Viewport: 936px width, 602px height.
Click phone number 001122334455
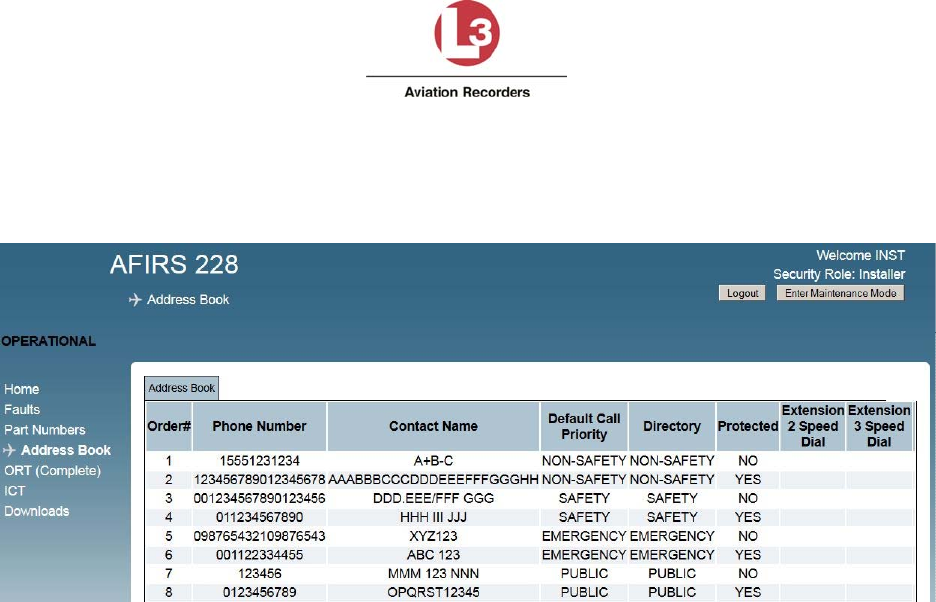tap(259, 555)
